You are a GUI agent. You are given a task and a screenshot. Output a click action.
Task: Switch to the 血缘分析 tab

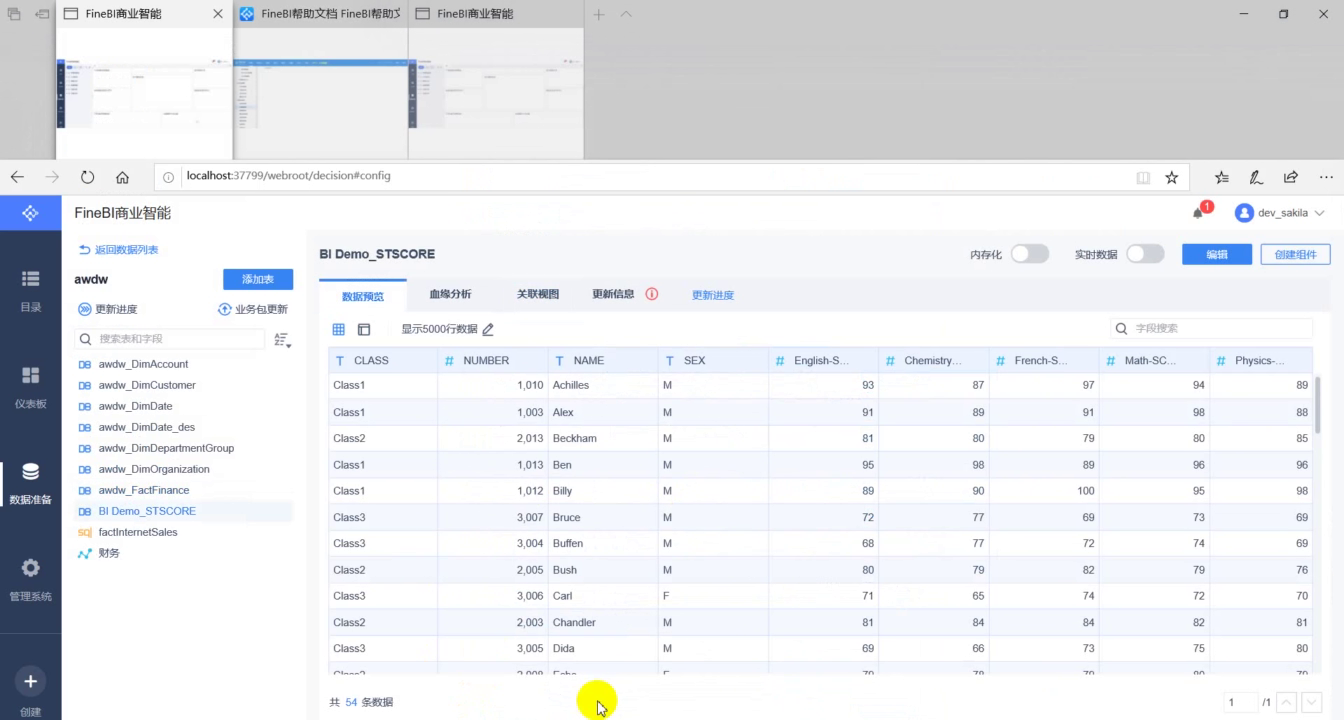click(x=450, y=294)
